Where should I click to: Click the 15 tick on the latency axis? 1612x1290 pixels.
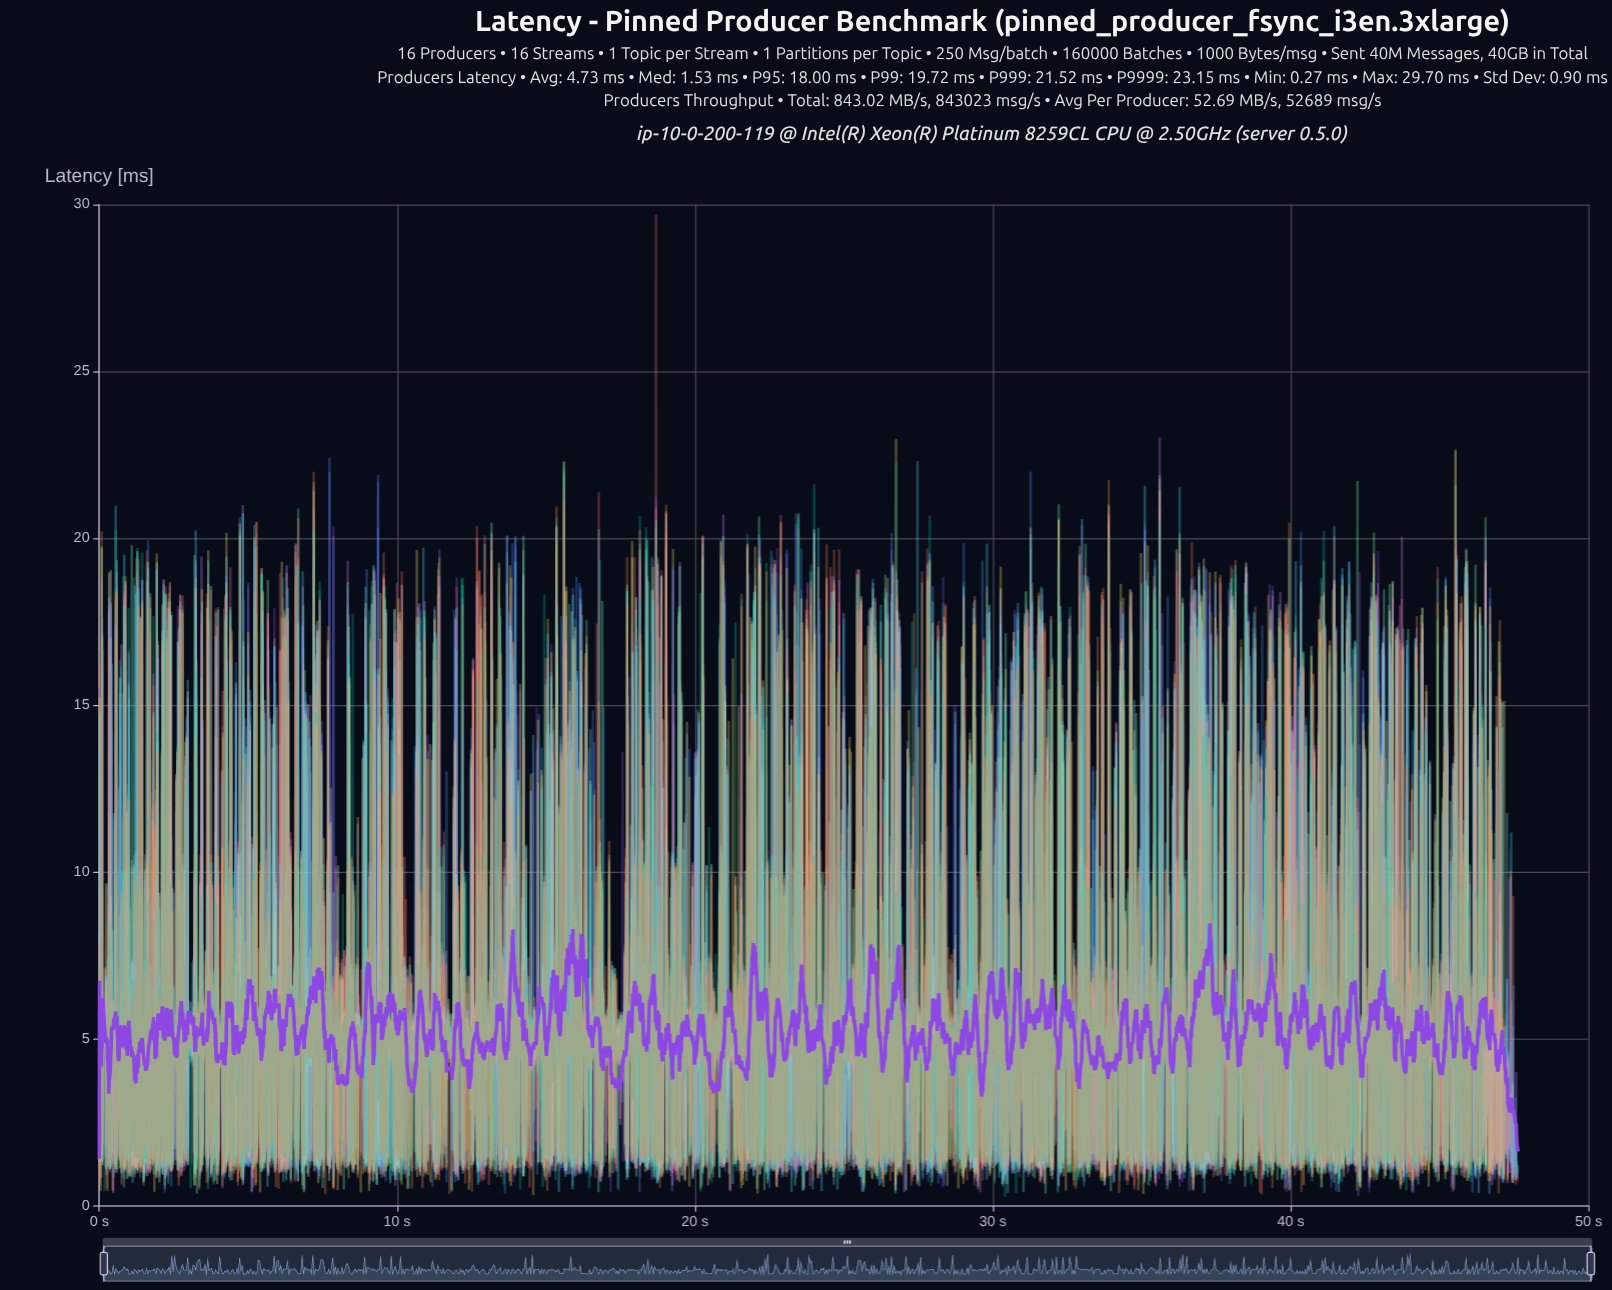click(x=82, y=705)
